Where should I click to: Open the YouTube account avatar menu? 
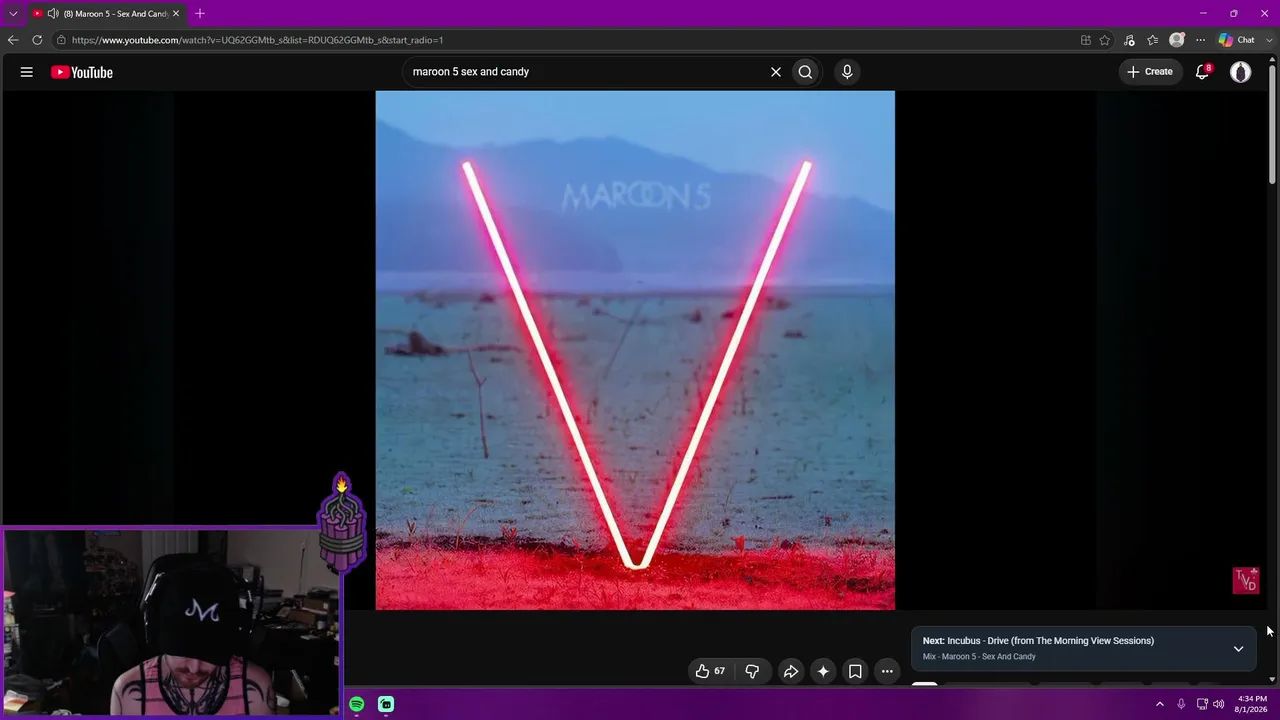tap(1240, 72)
